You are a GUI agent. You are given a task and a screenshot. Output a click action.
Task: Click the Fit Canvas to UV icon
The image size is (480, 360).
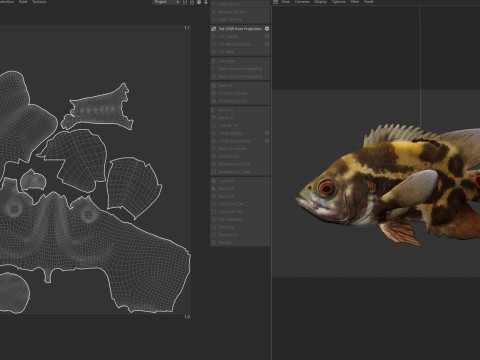(x=214, y=101)
